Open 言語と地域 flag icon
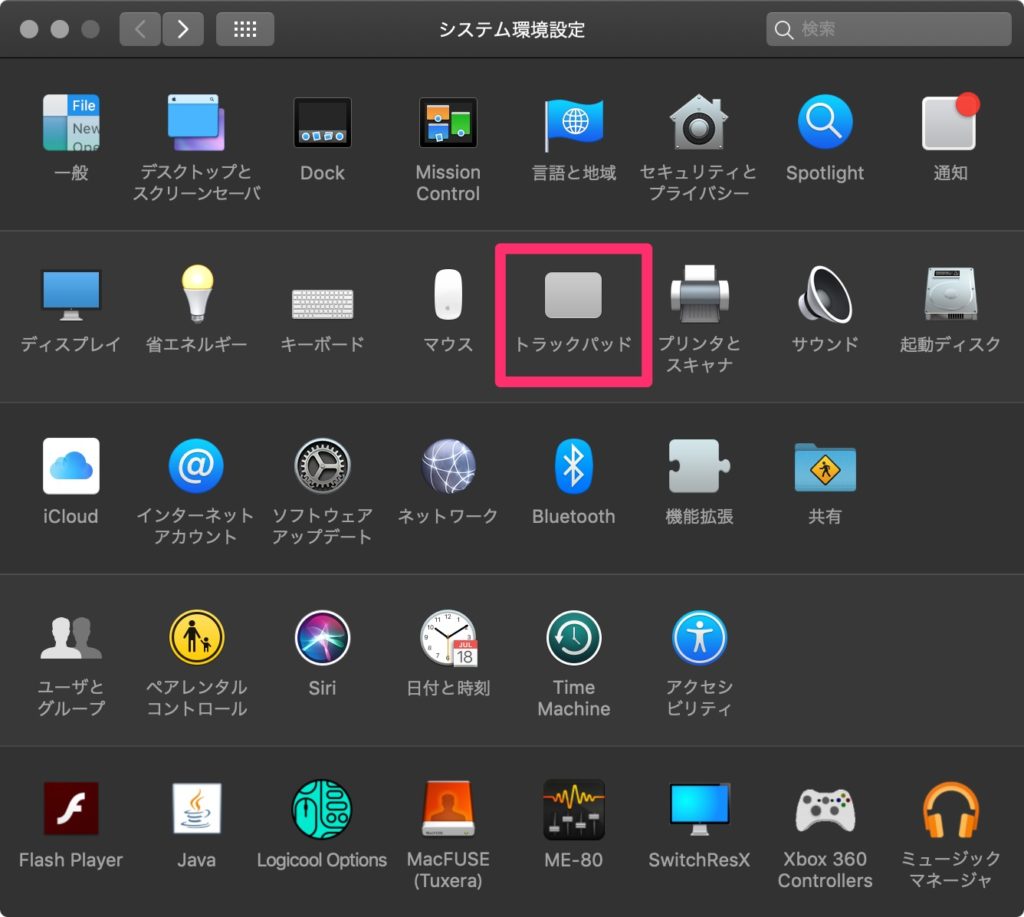 [x=573, y=124]
